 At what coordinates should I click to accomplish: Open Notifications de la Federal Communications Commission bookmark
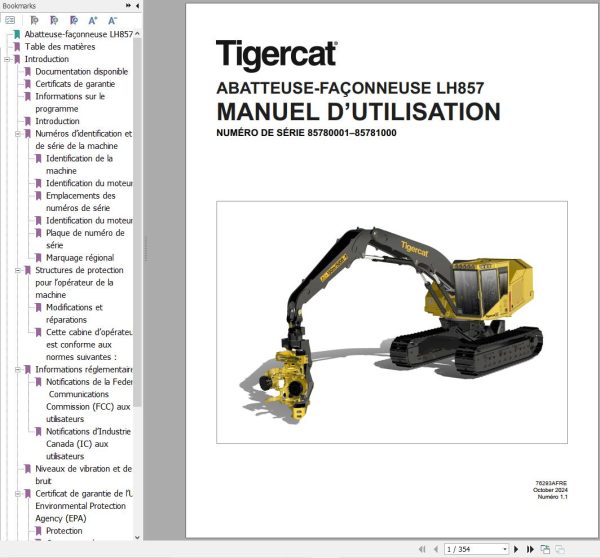pyautogui.click(x=89, y=400)
